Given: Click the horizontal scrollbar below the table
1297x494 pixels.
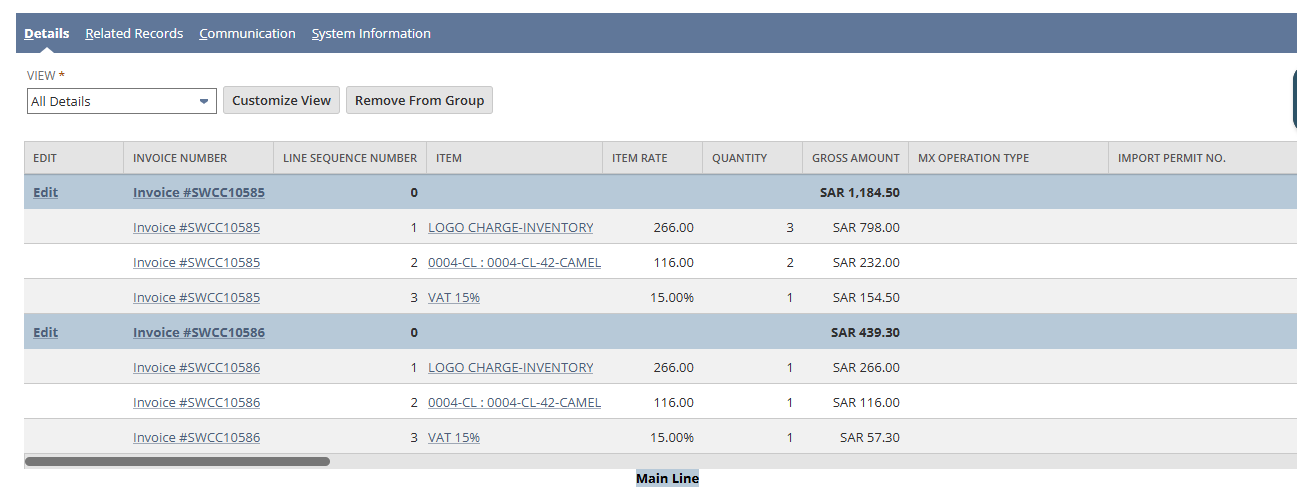Looking at the screenshot, I should click(x=177, y=462).
